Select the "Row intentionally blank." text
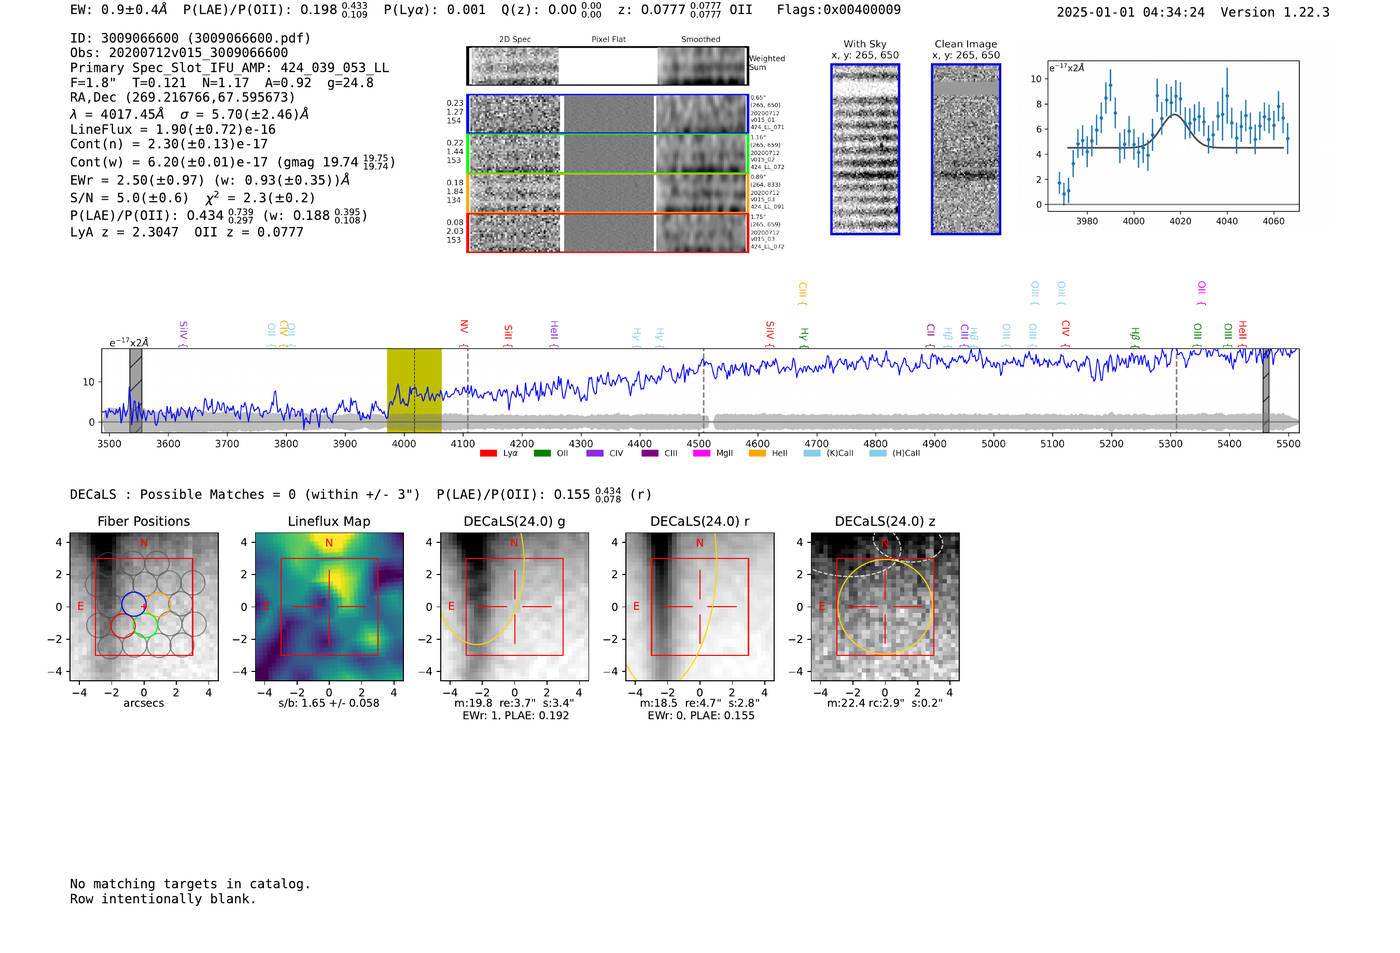This screenshot has width=1400, height=953. point(163,899)
